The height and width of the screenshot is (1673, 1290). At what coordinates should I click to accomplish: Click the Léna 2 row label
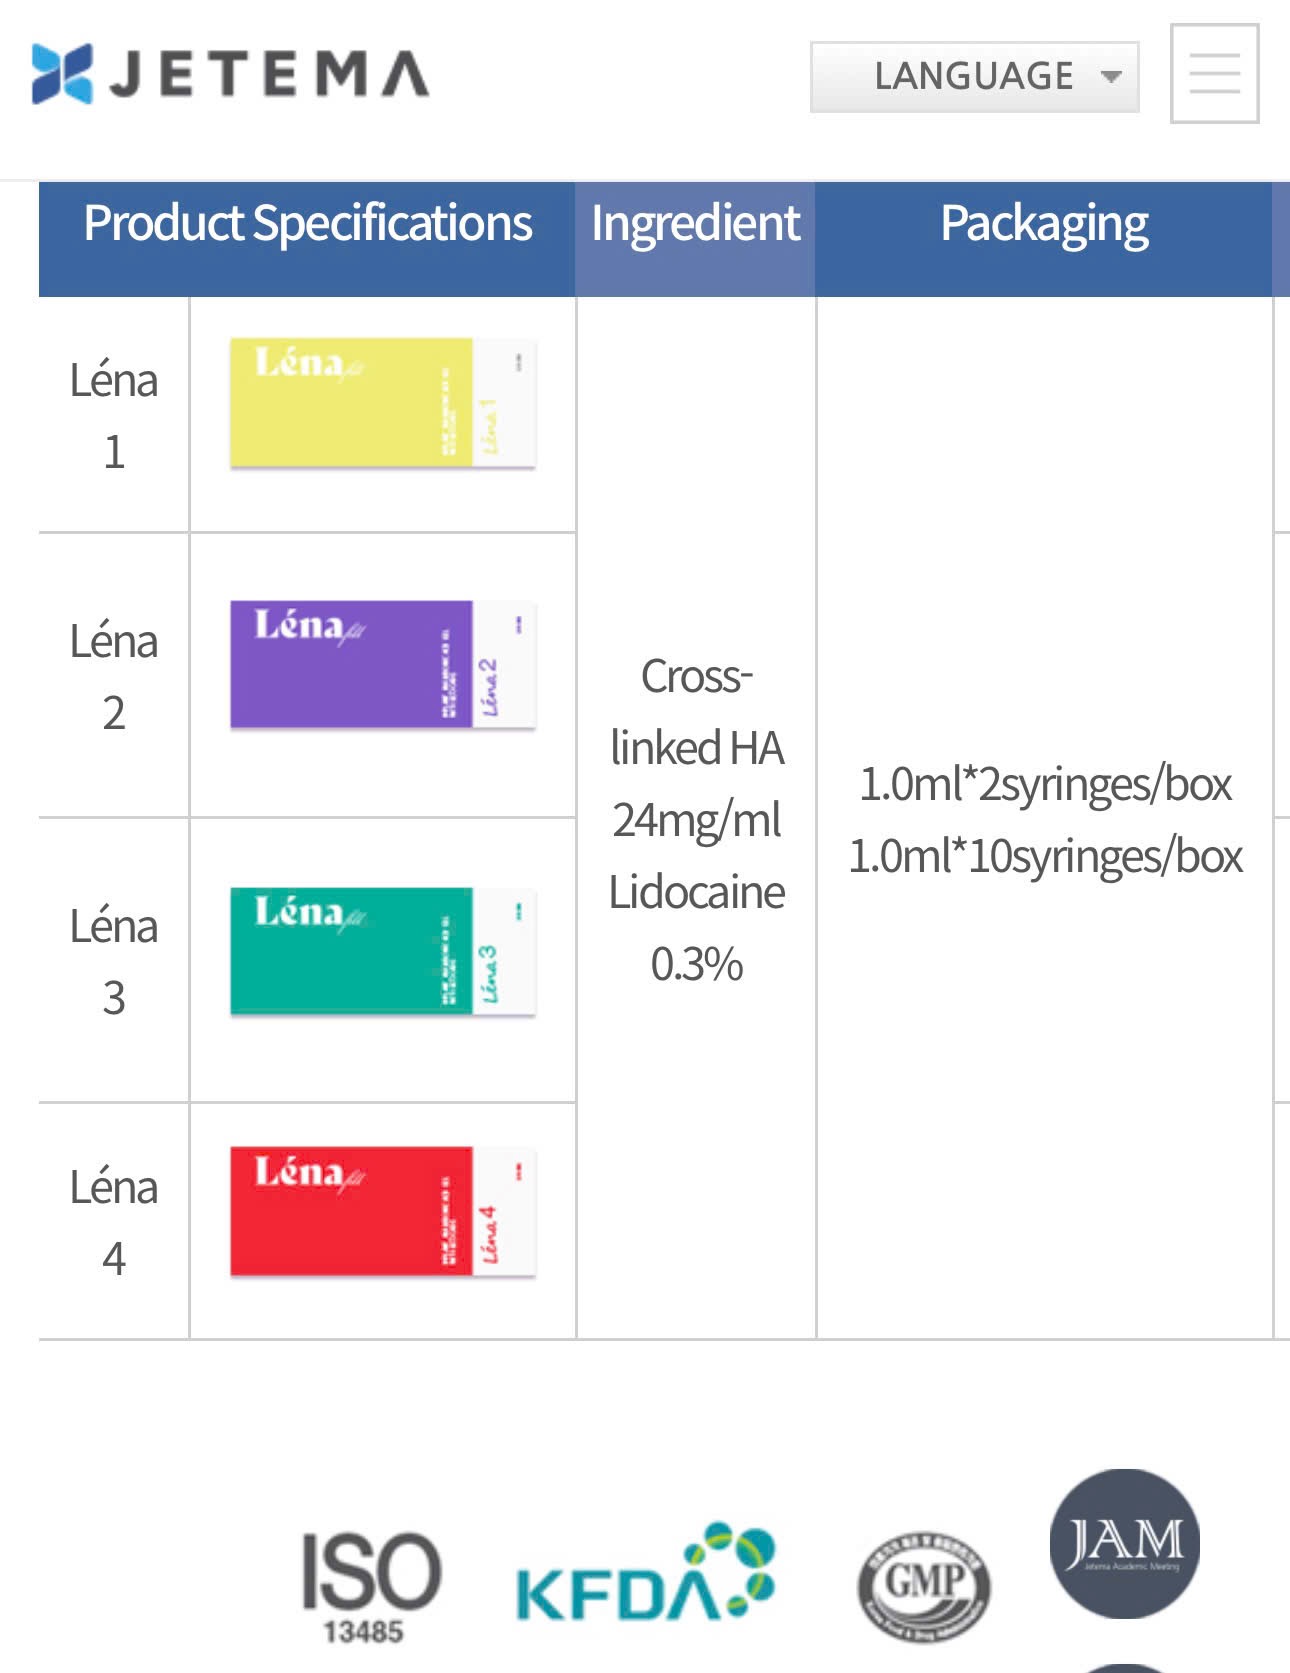(114, 676)
